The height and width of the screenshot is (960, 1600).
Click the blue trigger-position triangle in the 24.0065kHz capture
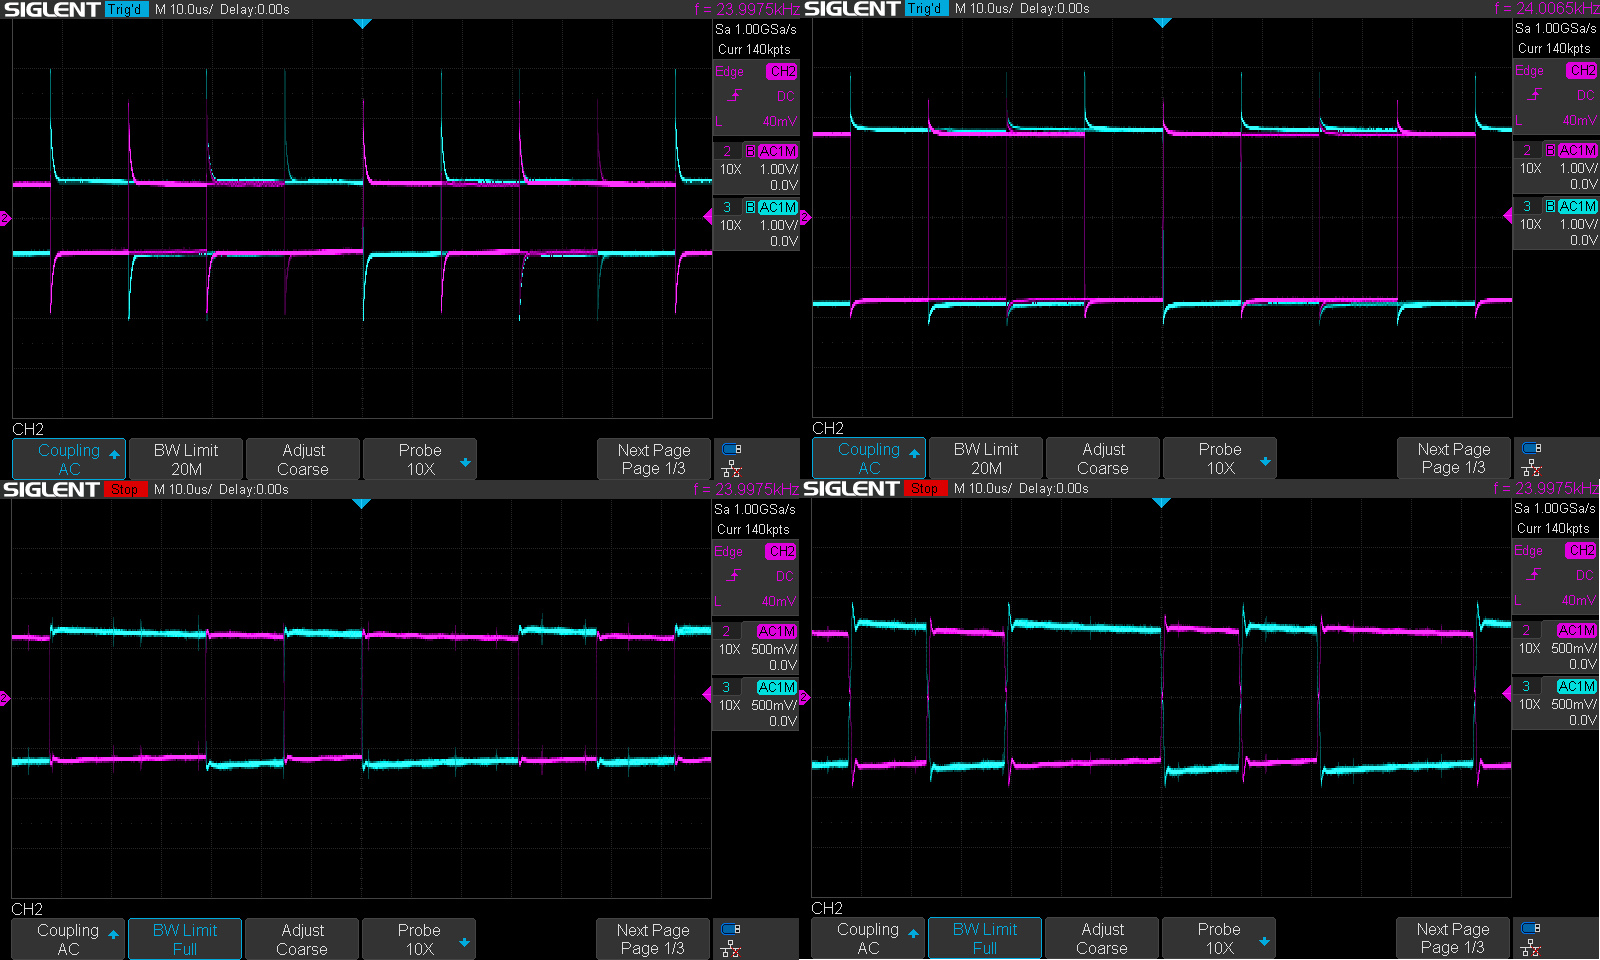coord(1162,22)
